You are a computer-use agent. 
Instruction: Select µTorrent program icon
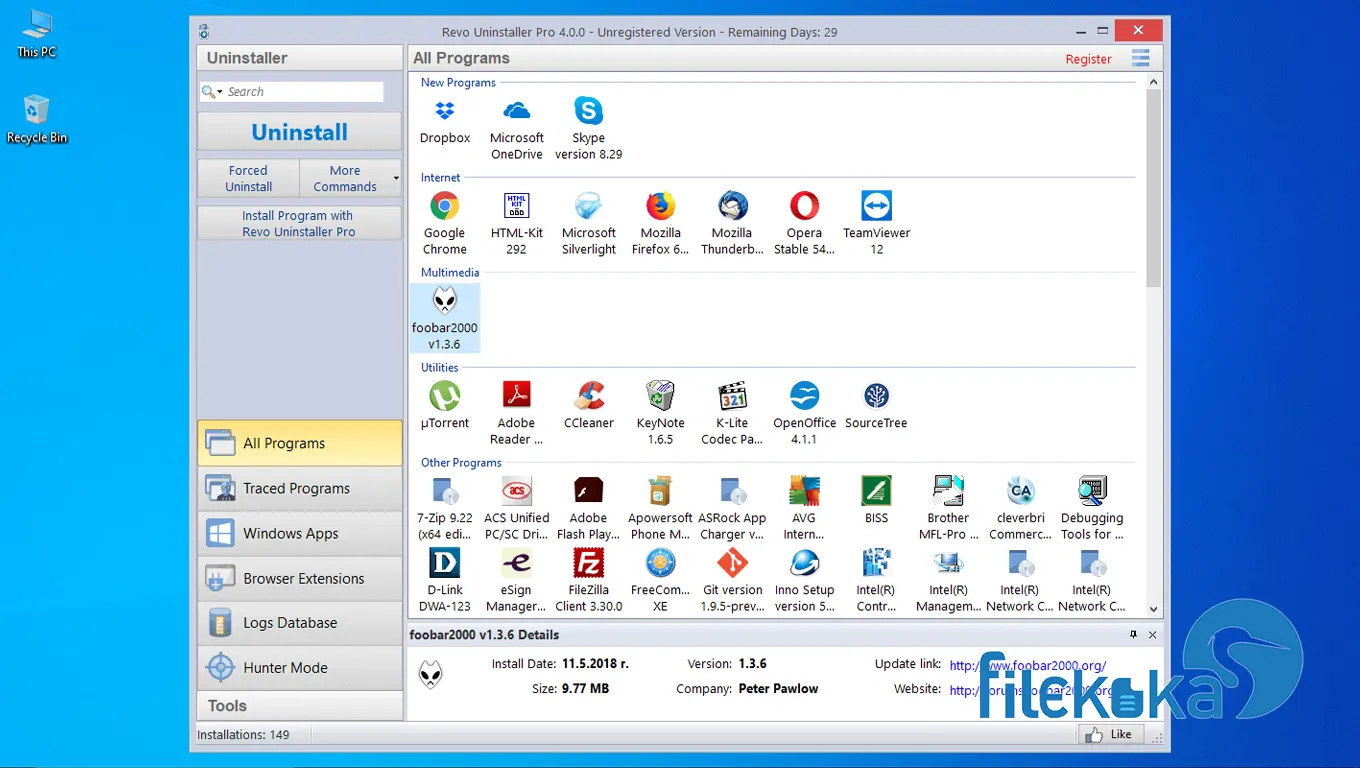(x=445, y=396)
